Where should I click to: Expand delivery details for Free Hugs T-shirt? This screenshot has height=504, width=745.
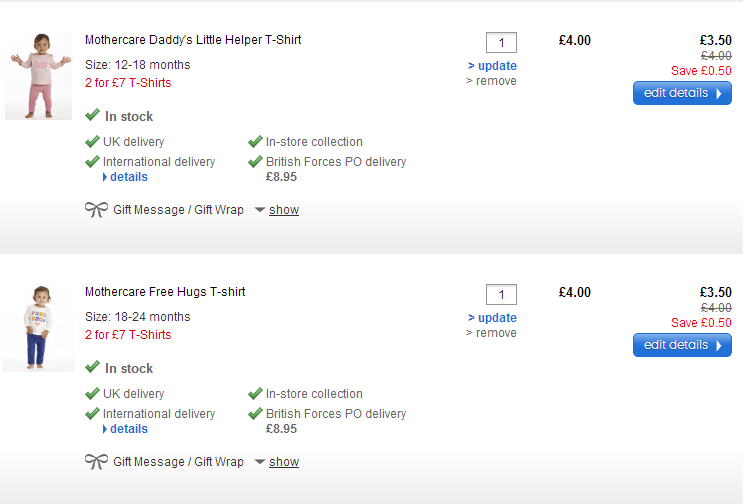coord(128,429)
